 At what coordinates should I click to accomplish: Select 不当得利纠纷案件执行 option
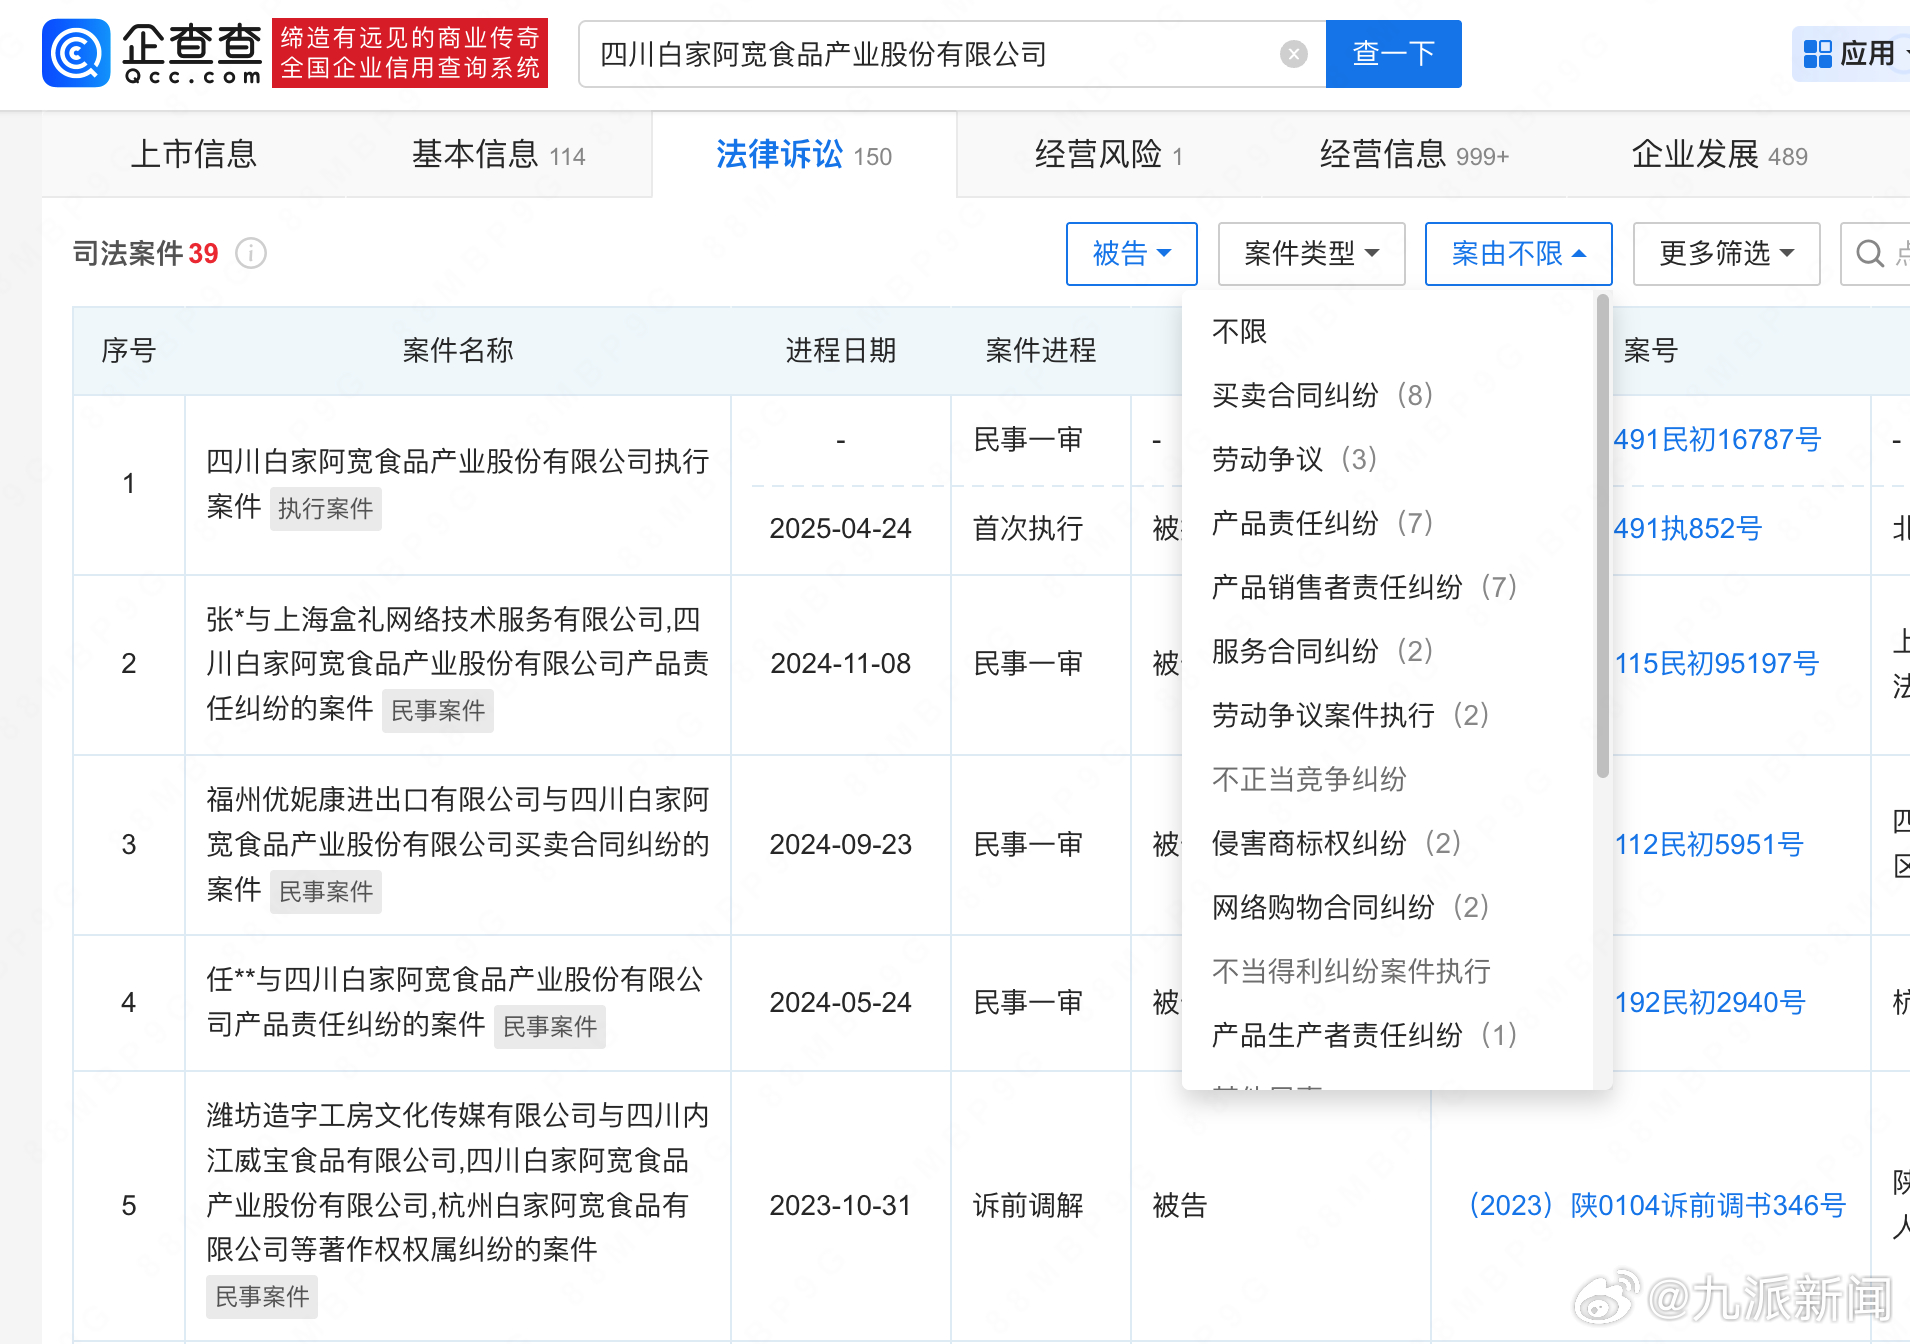point(1351,971)
